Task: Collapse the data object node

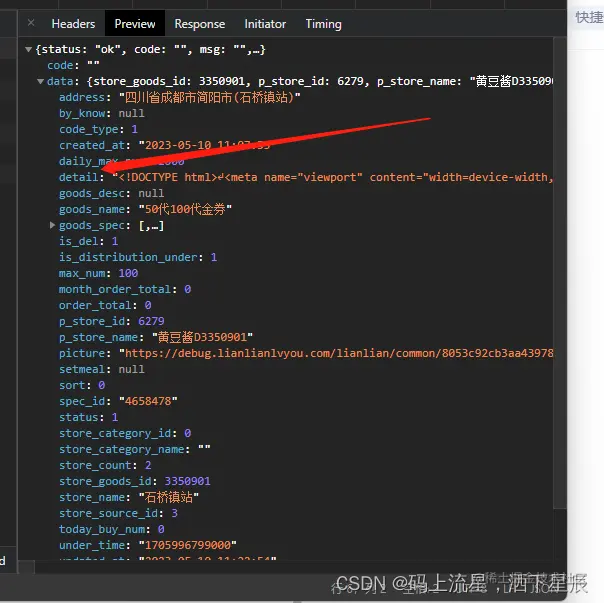Action: pyautogui.click(x=40, y=81)
